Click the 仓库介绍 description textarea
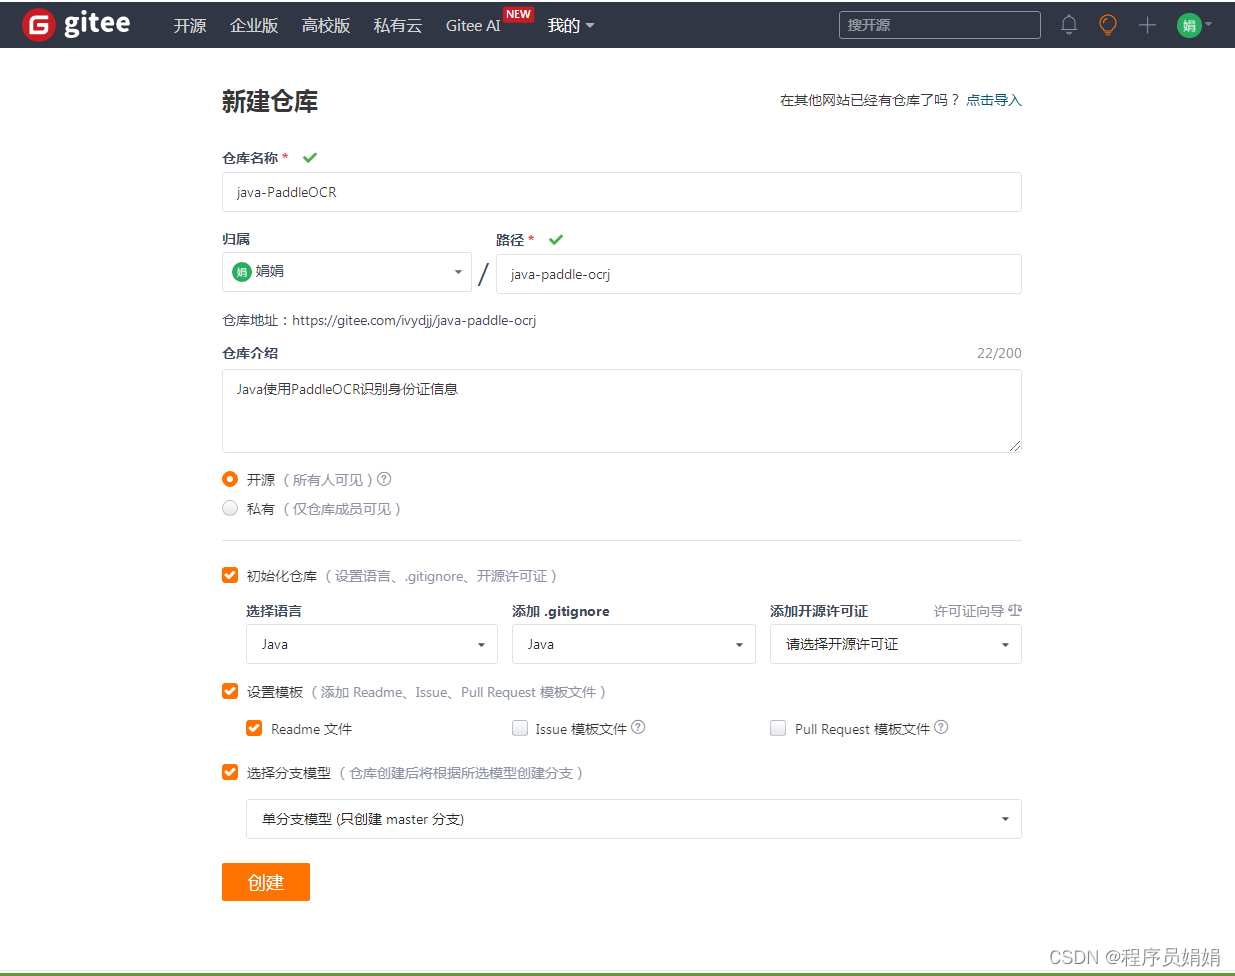 622,411
